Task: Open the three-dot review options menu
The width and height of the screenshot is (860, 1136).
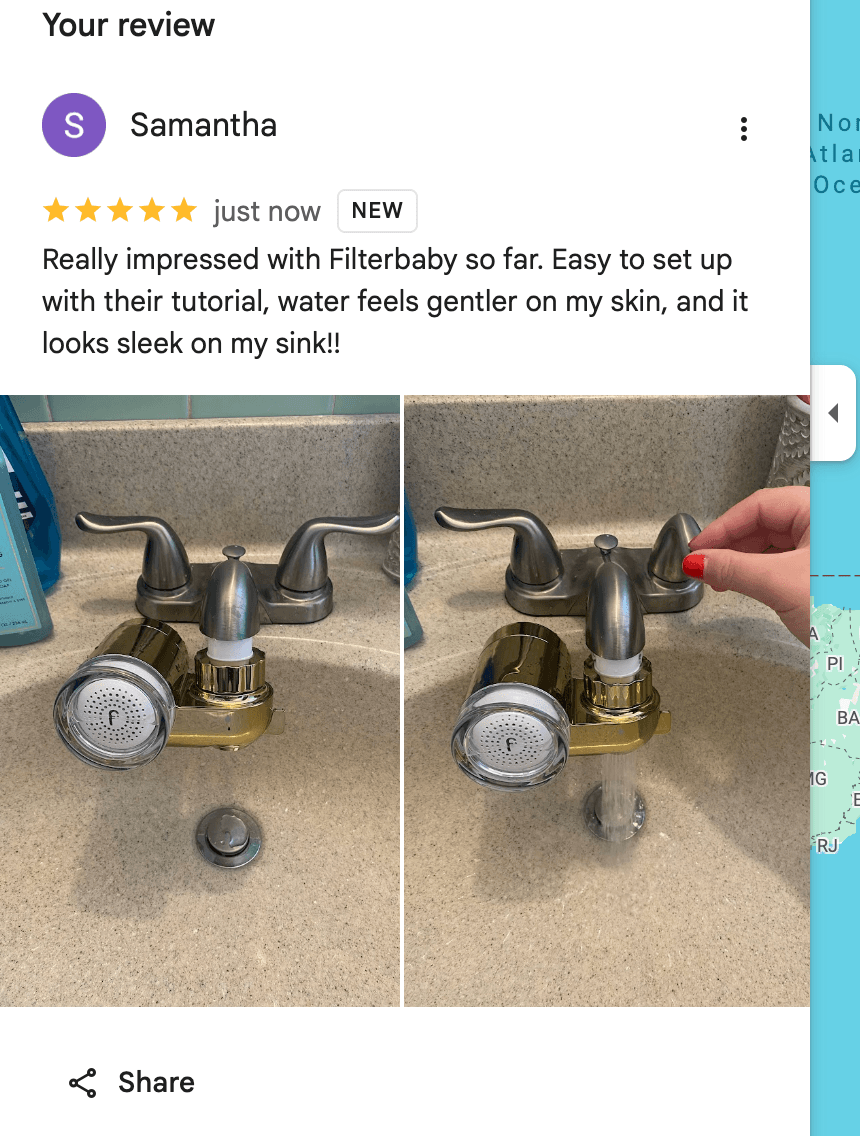Action: 743,129
